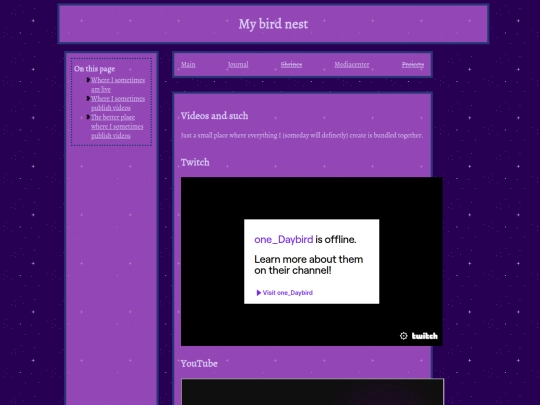Click the 'On this page' sidebar heading
This screenshot has height=405, width=540.
94,69
